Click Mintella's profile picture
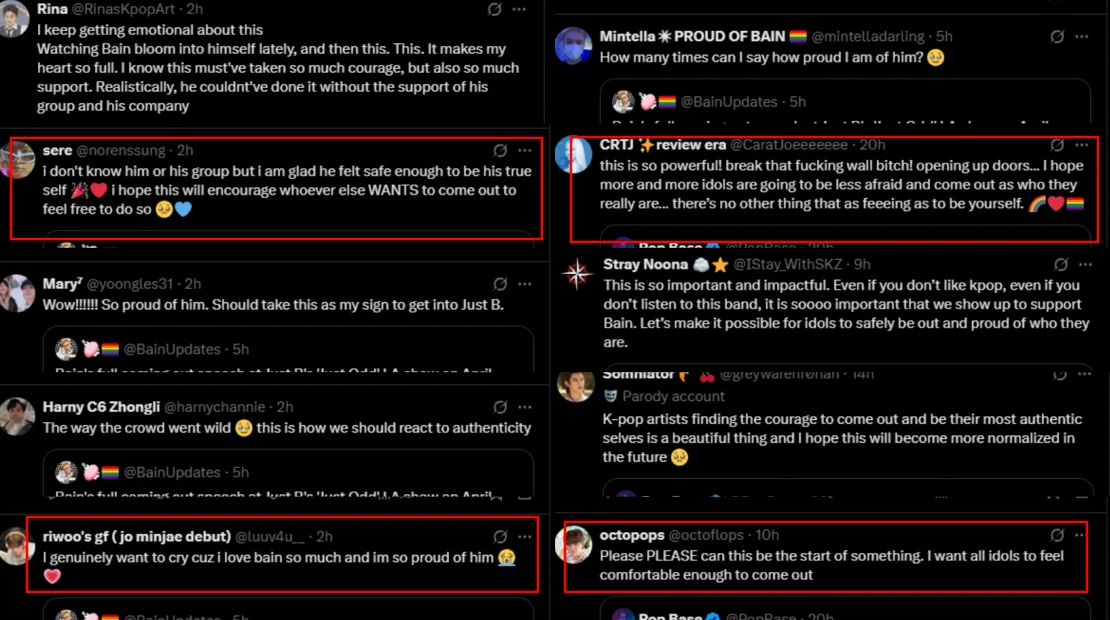This screenshot has width=1110, height=620. click(574, 47)
